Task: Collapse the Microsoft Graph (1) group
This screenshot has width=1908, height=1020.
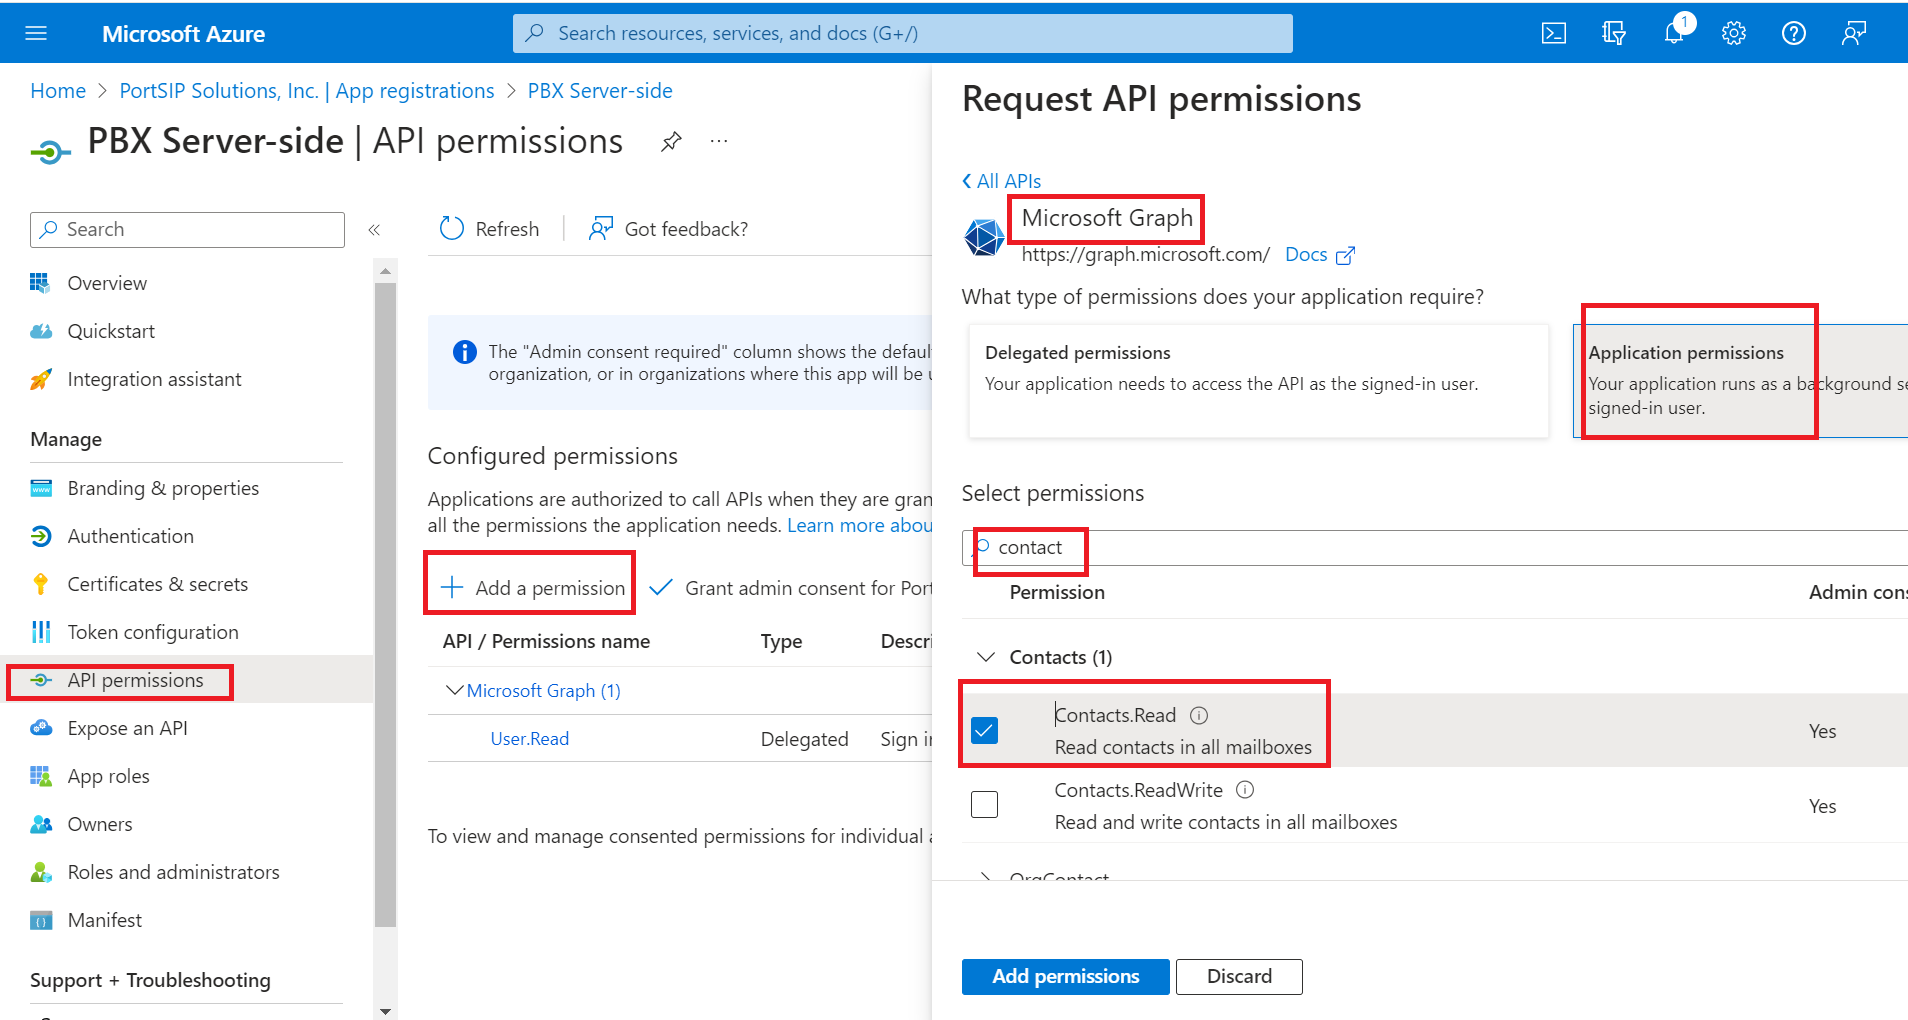Action: pos(455,690)
